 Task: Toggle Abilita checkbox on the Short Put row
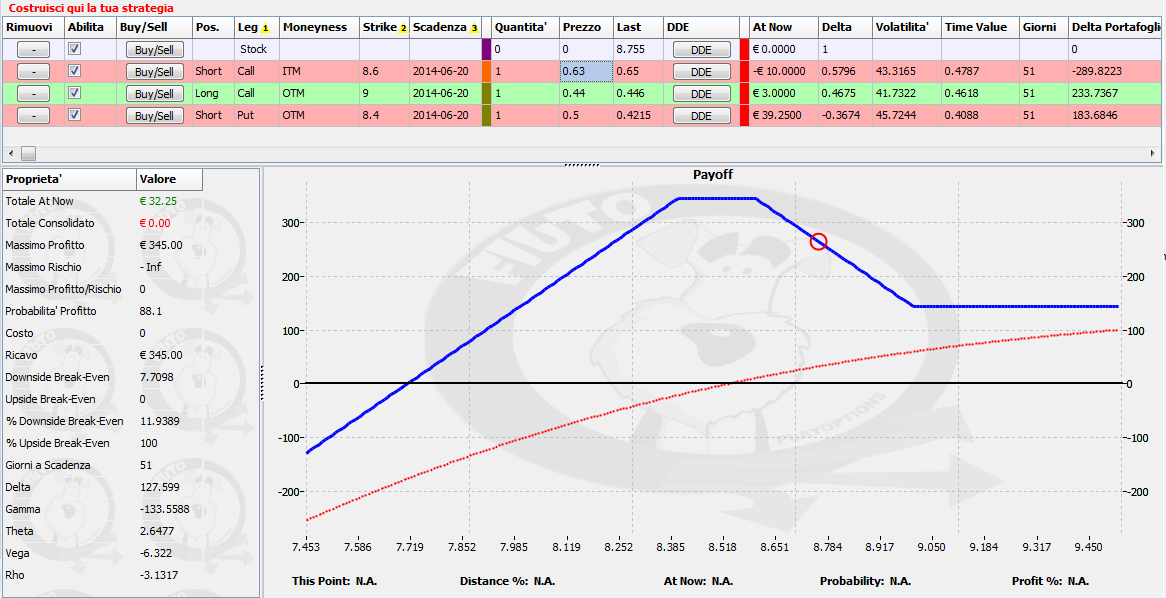[75, 115]
